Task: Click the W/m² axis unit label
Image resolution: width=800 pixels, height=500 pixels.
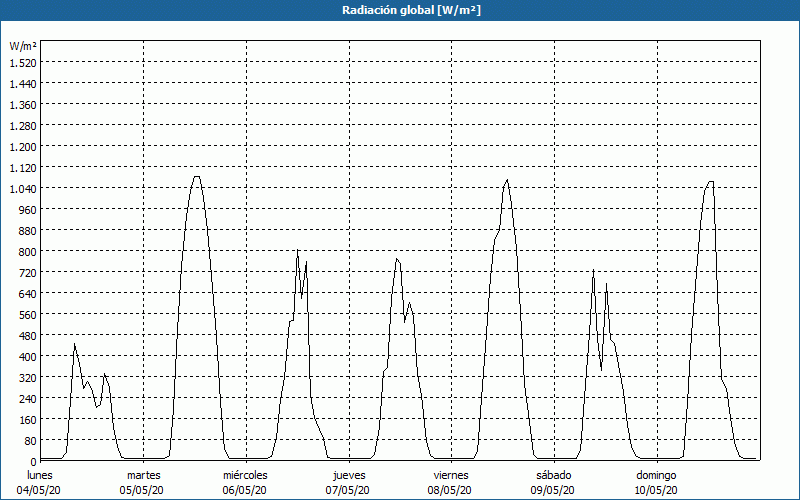Action: (x=23, y=46)
